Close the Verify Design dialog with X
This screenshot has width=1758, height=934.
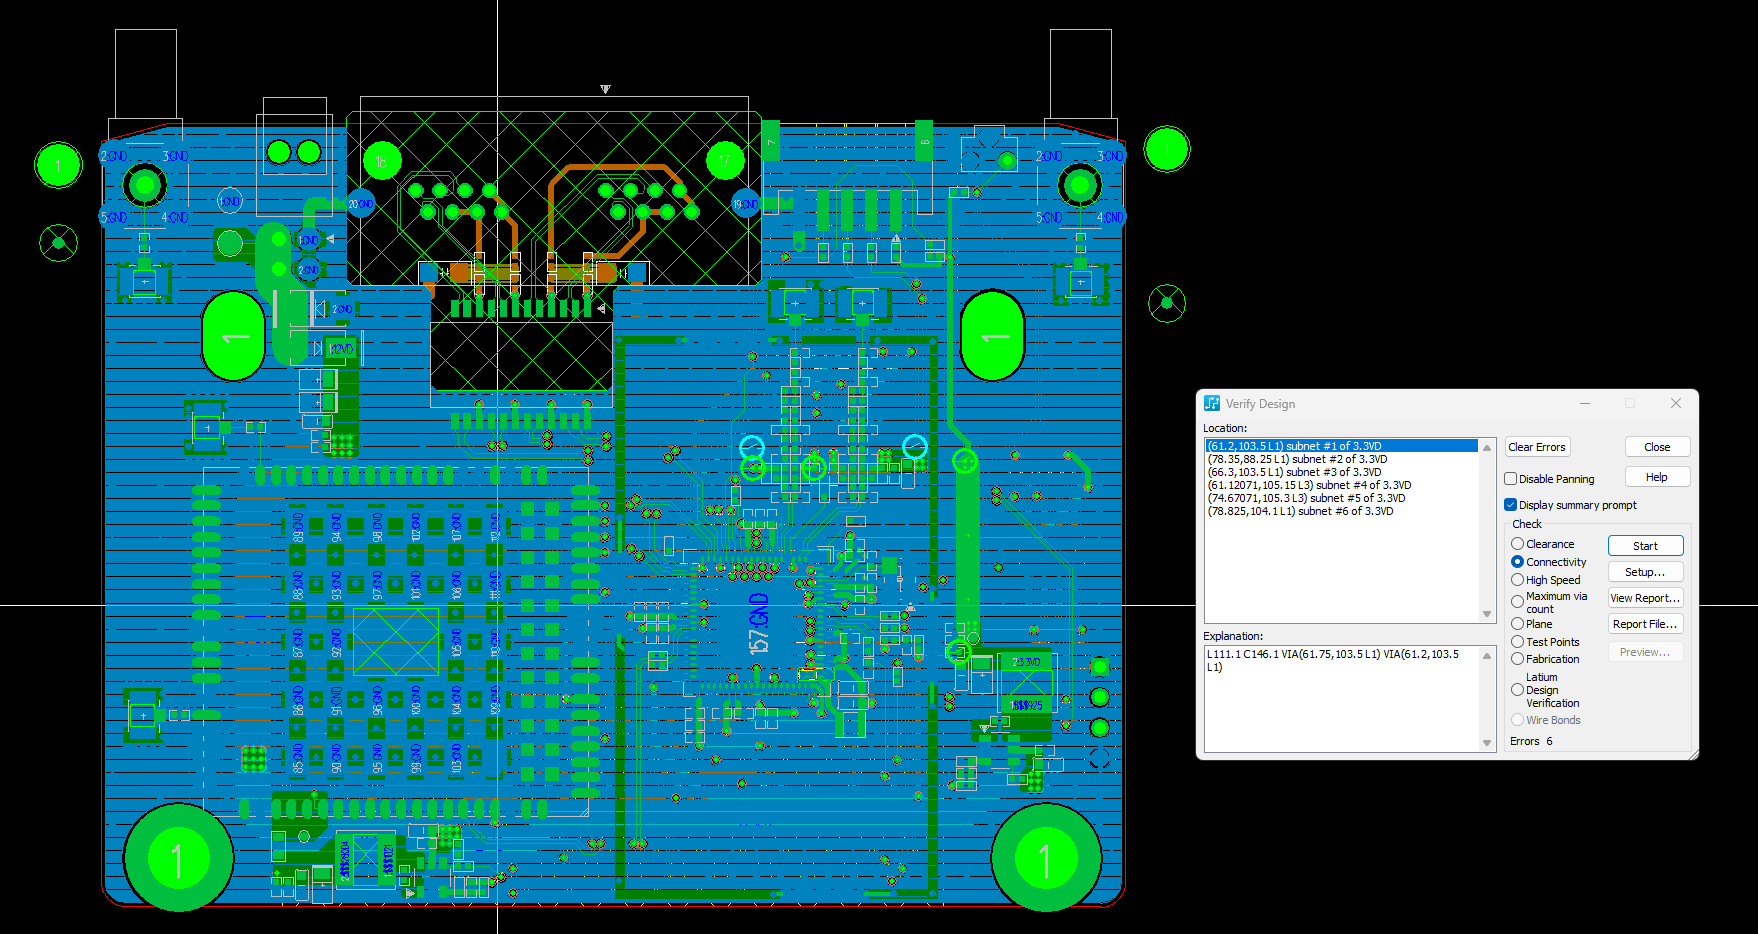tap(1676, 403)
